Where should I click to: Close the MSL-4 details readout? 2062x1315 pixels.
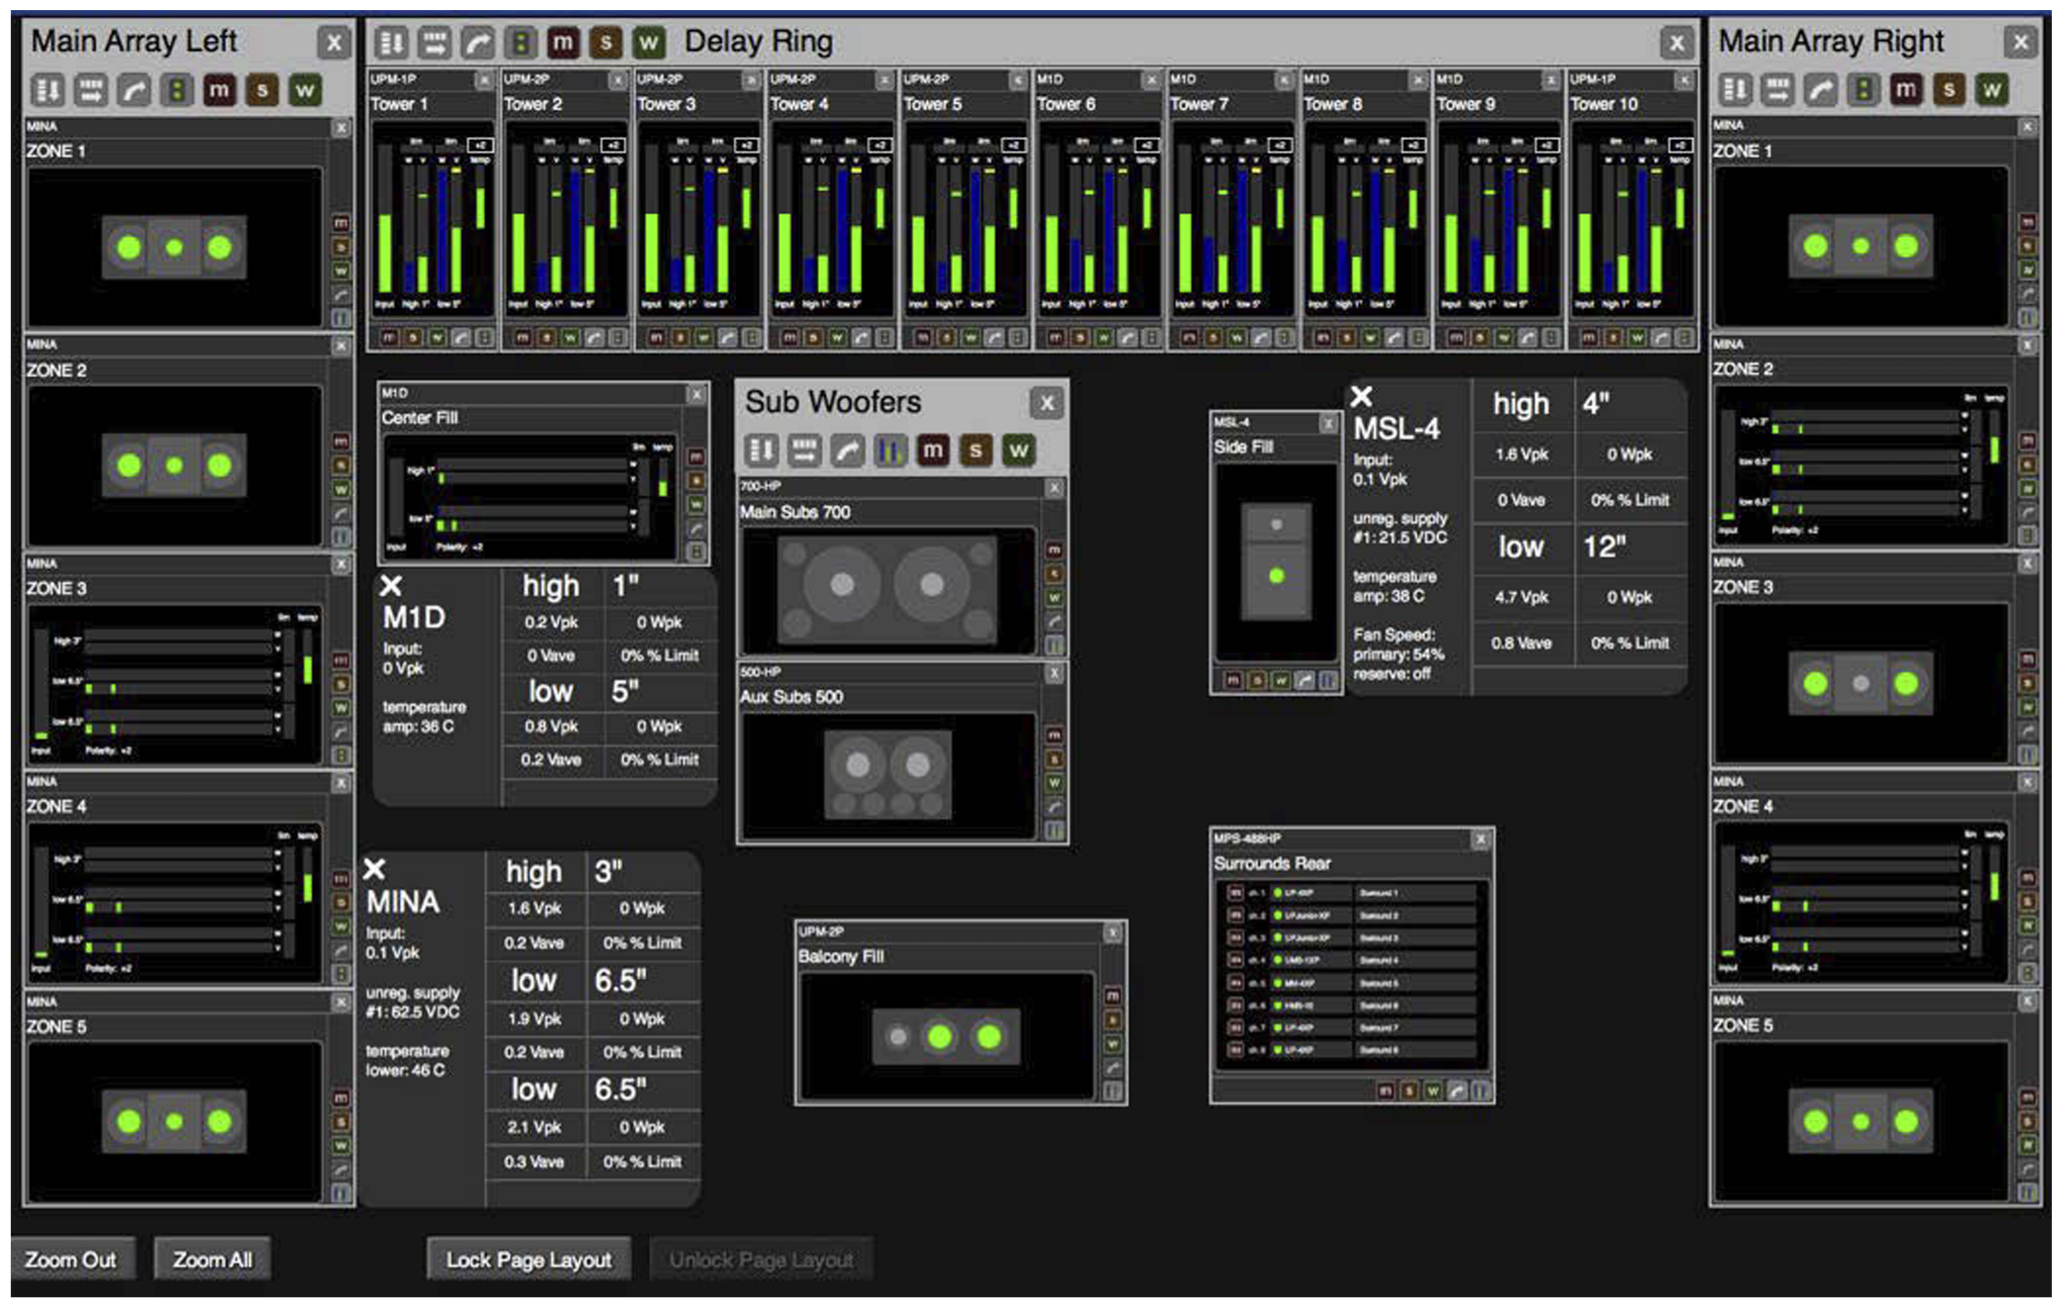point(1361,396)
